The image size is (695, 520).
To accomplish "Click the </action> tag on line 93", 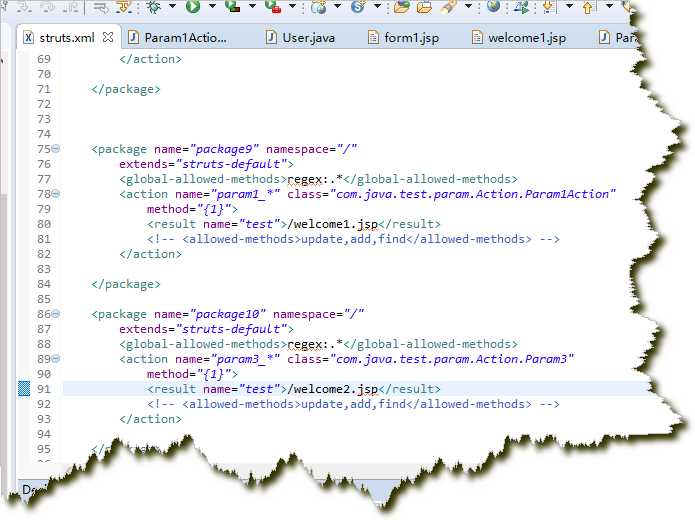I will pyautogui.click(x=151, y=419).
